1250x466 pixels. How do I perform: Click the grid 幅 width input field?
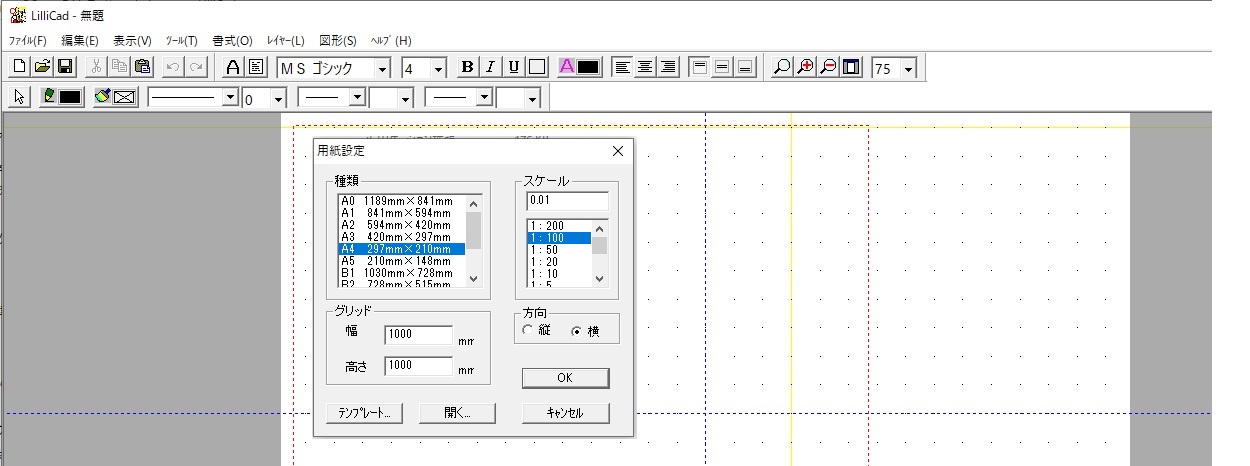coord(418,335)
